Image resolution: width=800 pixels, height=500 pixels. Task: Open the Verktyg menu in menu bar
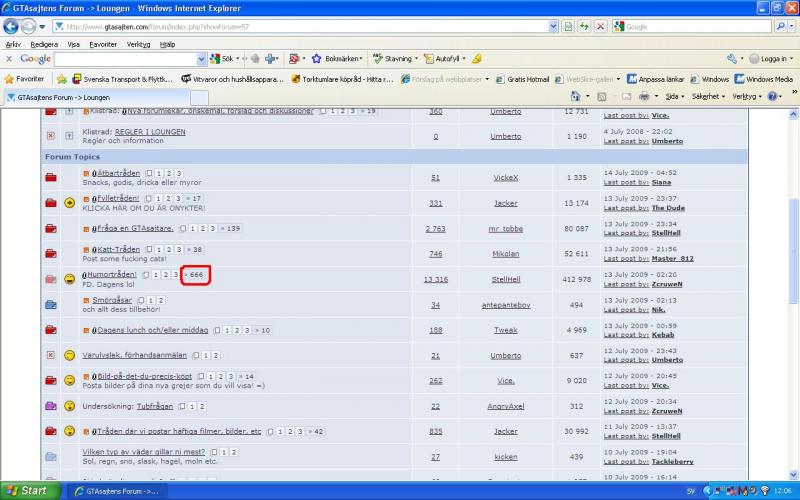[138, 44]
